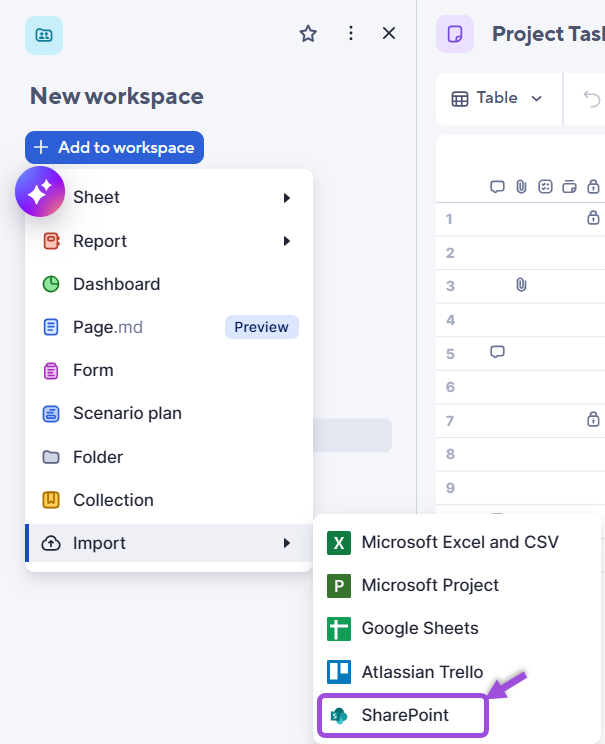Choose Form from the menu
The height and width of the screenshot is (744, 605).
(x=168, y=371)
